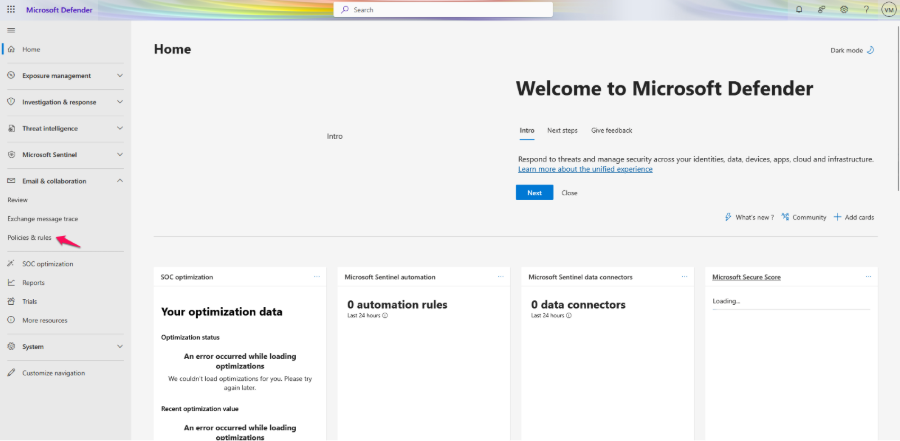Click the Customize navigation pencil icon

pyautogui.click(x=11, y=373)
